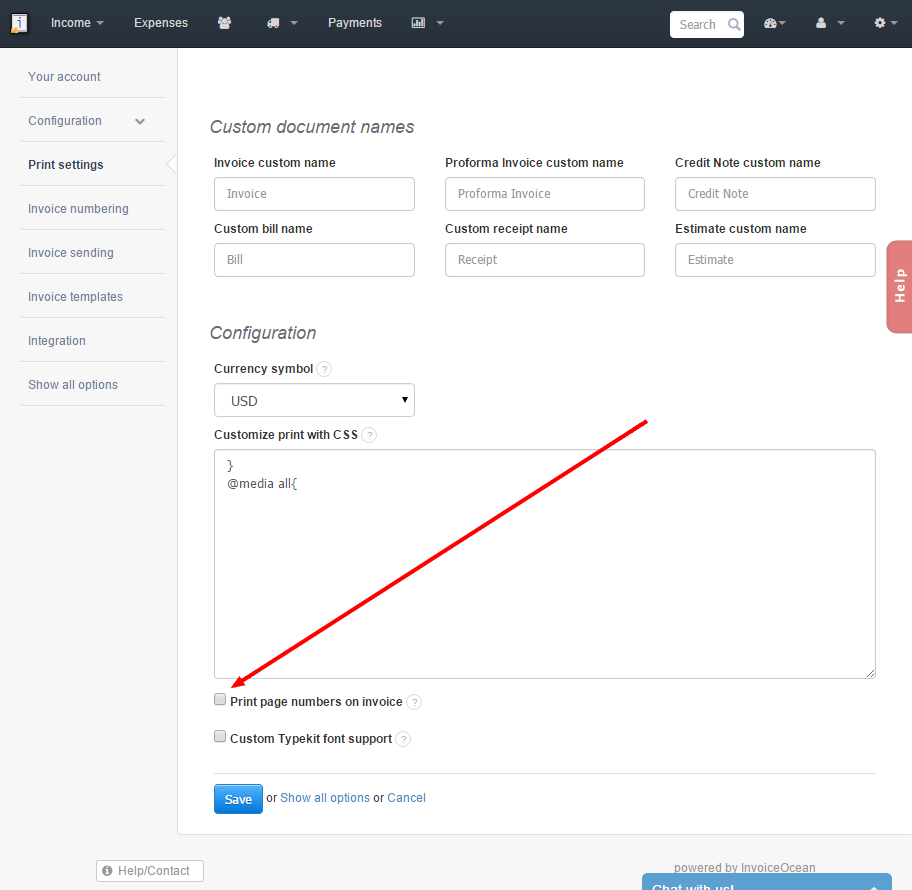Open Invoice templates settings
The height and width of the screenshot is (890, 912).
76,297
